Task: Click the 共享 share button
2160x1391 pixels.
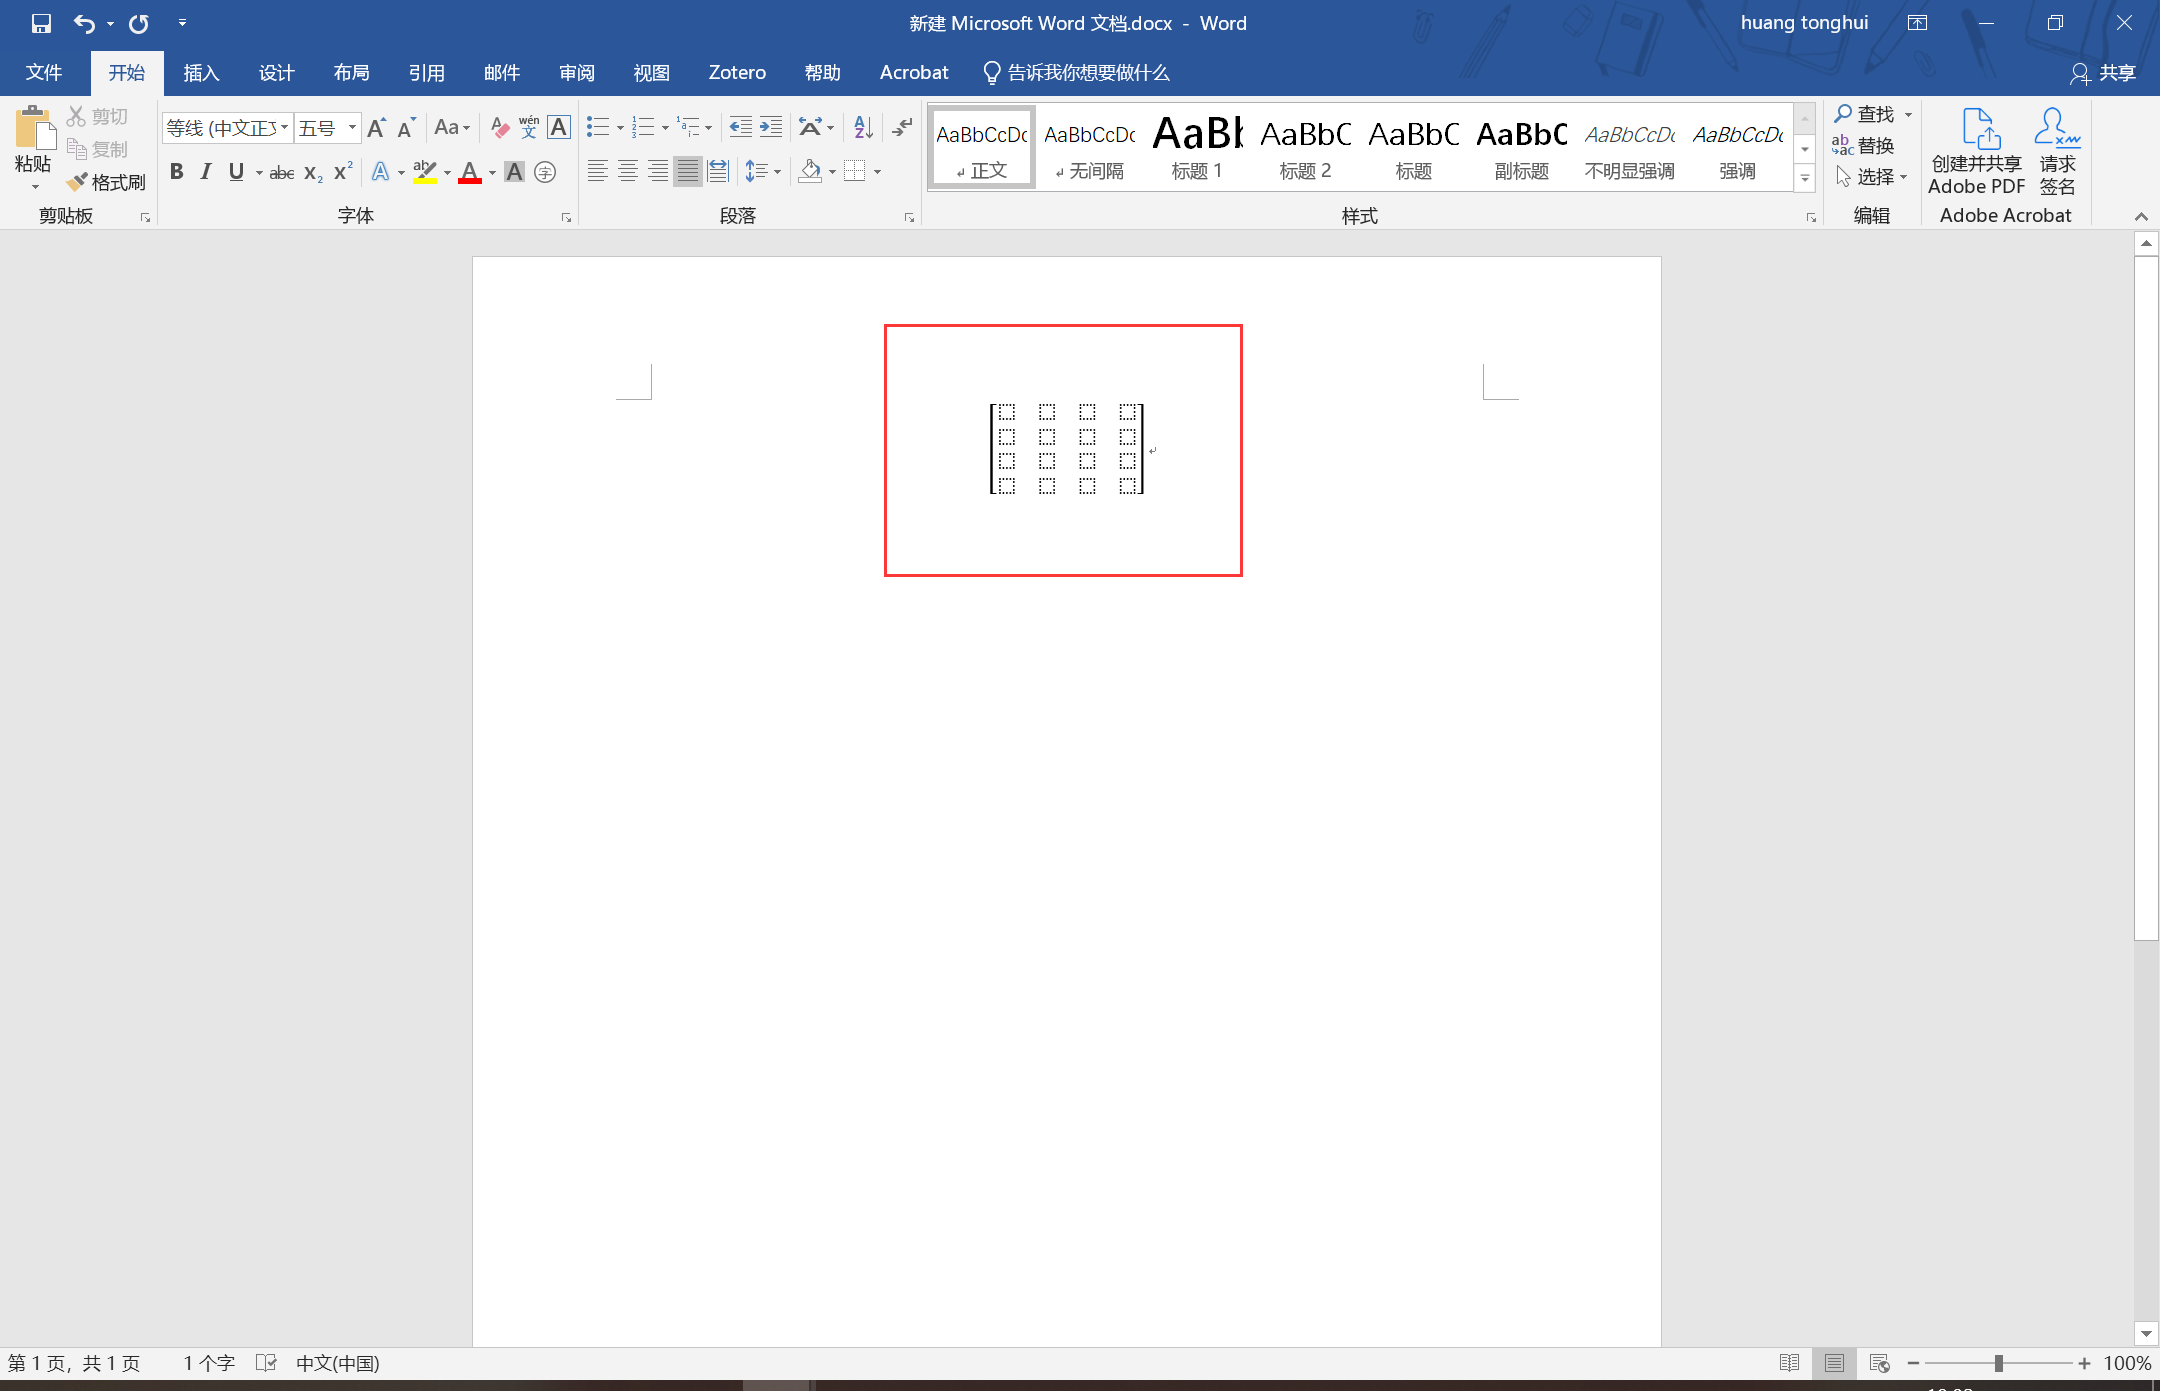Action: click(x=2104, y=73)
